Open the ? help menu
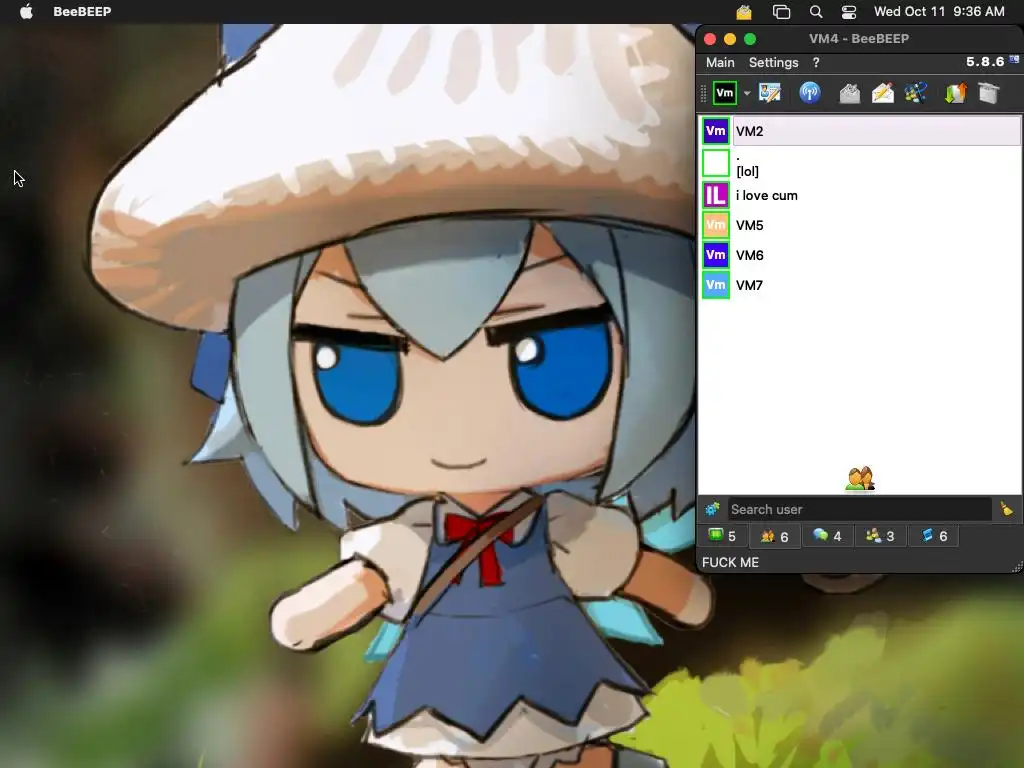The width and height of the screenshot is (1024, 768). point(816,62)
